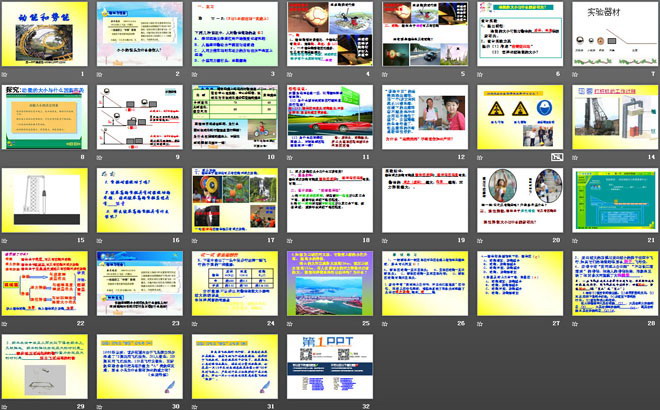Select slide 20 thumbnail with oval photos
The image size is (660, 410).
(520, 200)
